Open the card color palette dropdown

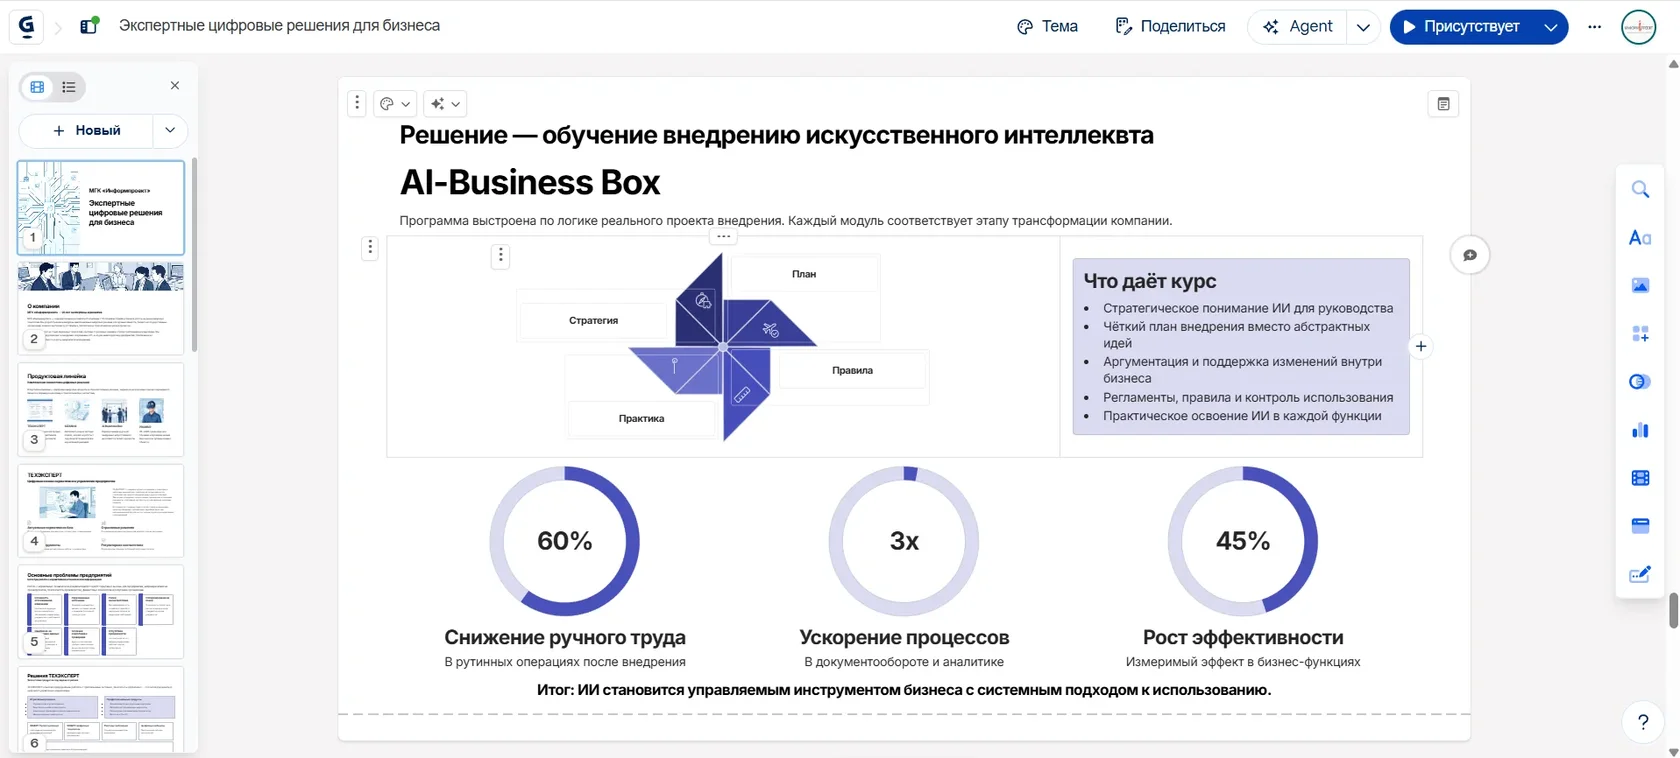(x=396, y=104)
